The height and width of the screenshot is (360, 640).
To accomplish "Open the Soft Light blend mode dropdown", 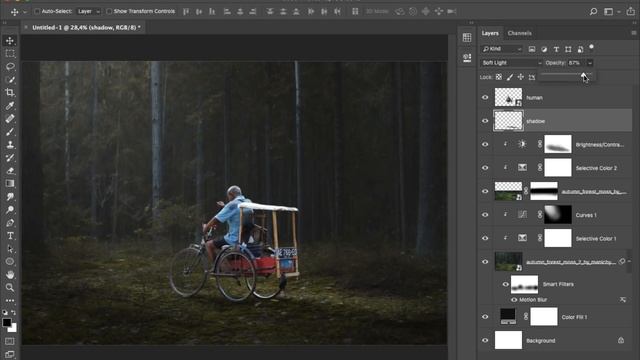I will (511, 63).
